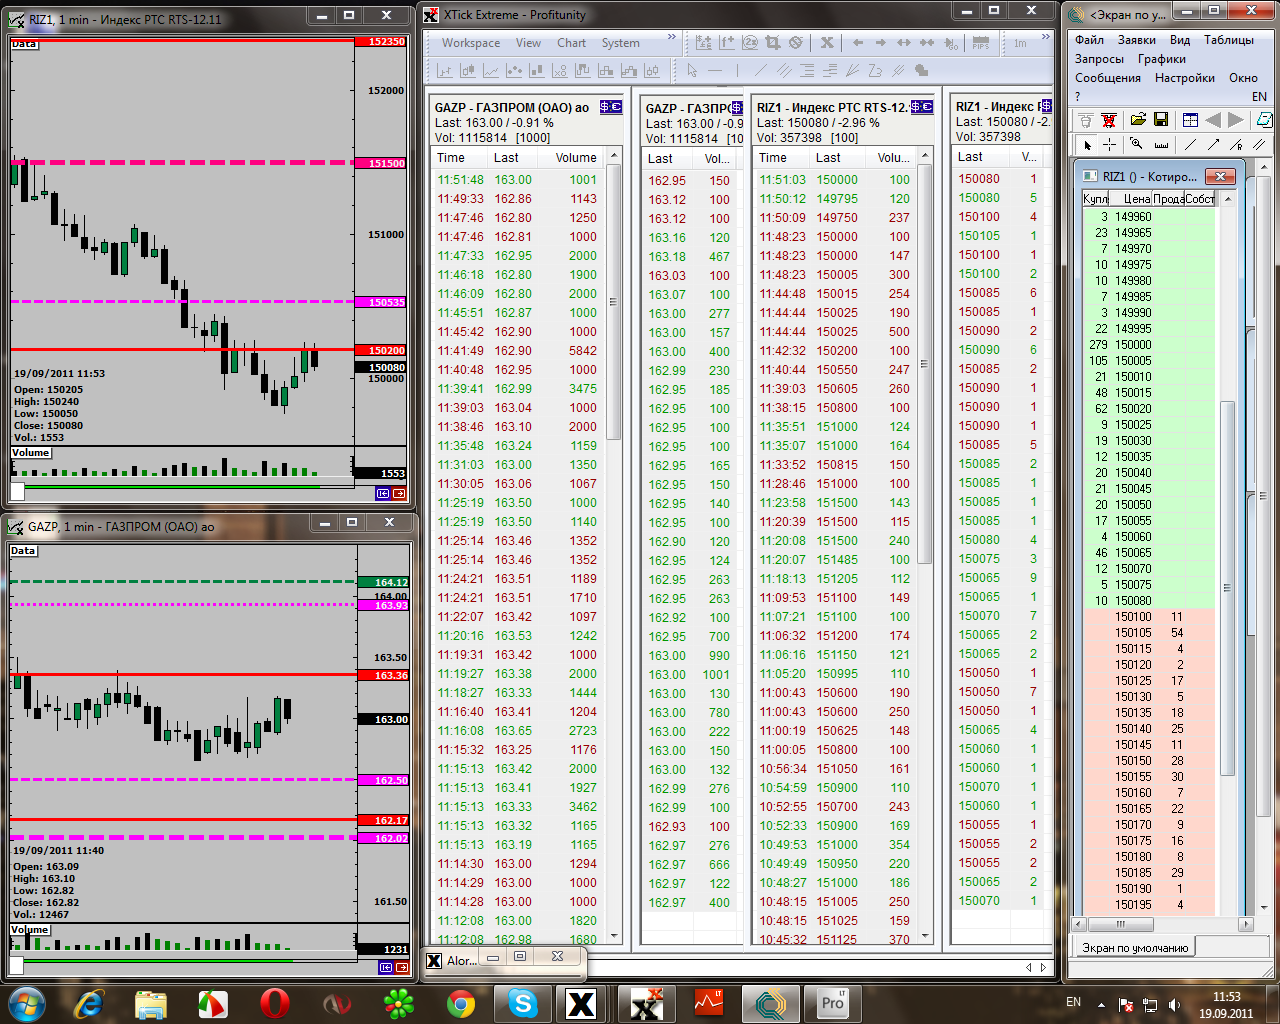The height and width of the screenshot is (1024, 1280).
Task: Open the System menu in XTick
Action: coord(621,43)
